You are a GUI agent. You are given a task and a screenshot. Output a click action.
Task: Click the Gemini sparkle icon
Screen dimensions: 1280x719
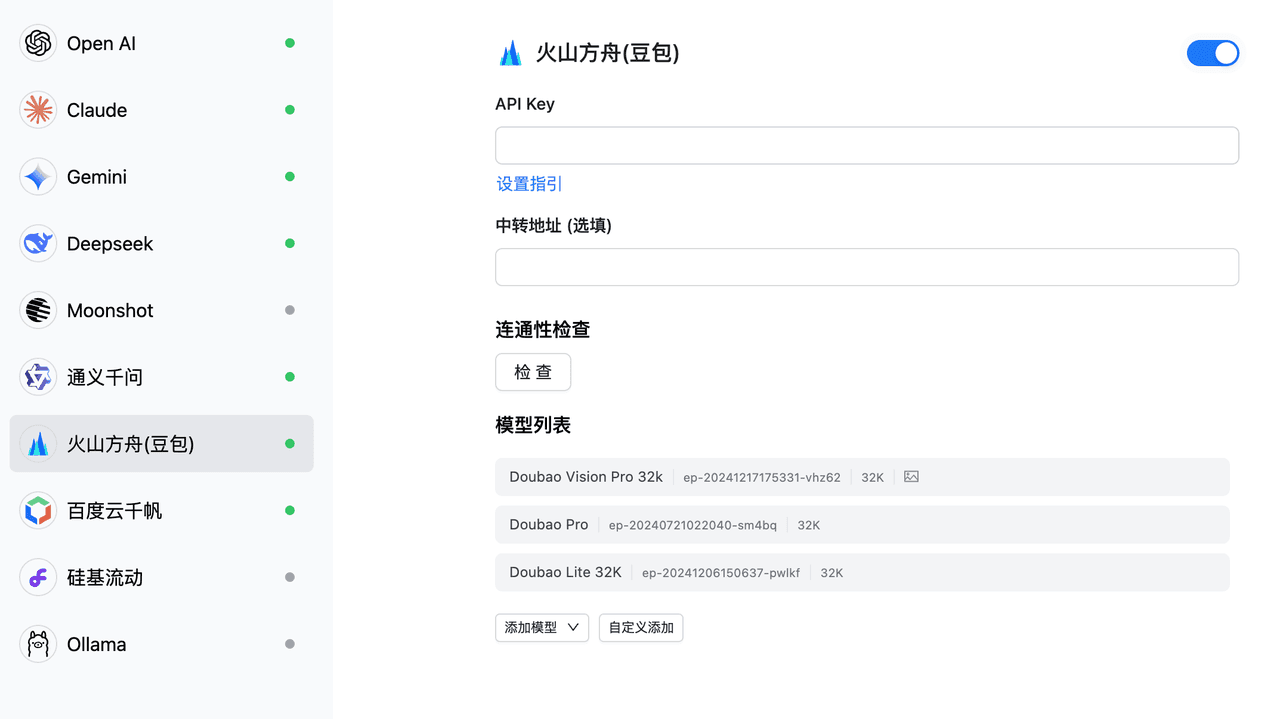[x=38, y=177]
